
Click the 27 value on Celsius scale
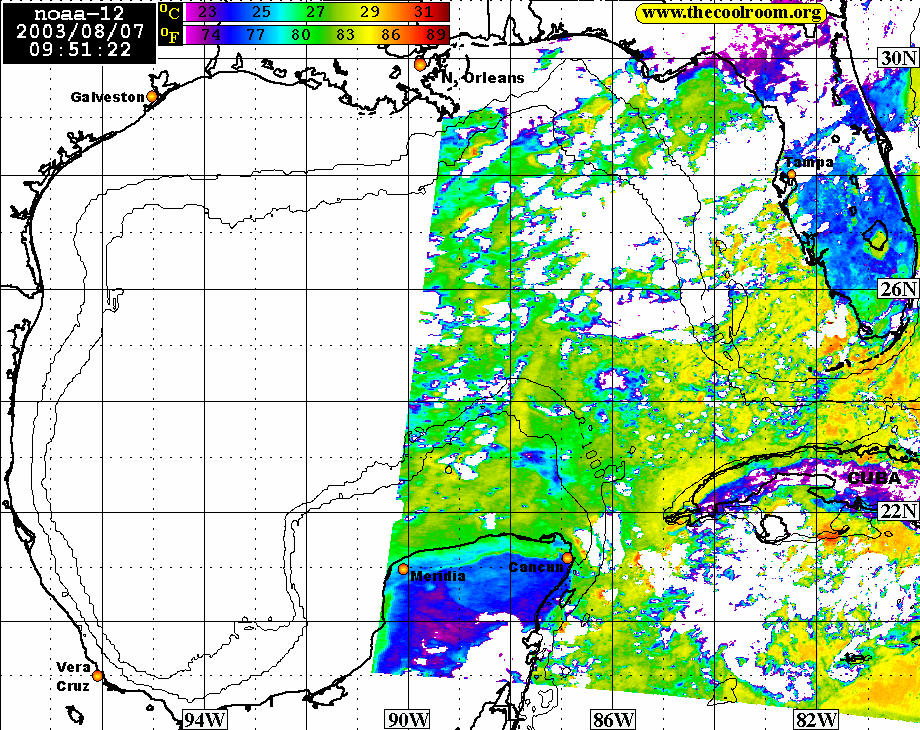pyautogui.click(x=316, y=12)
